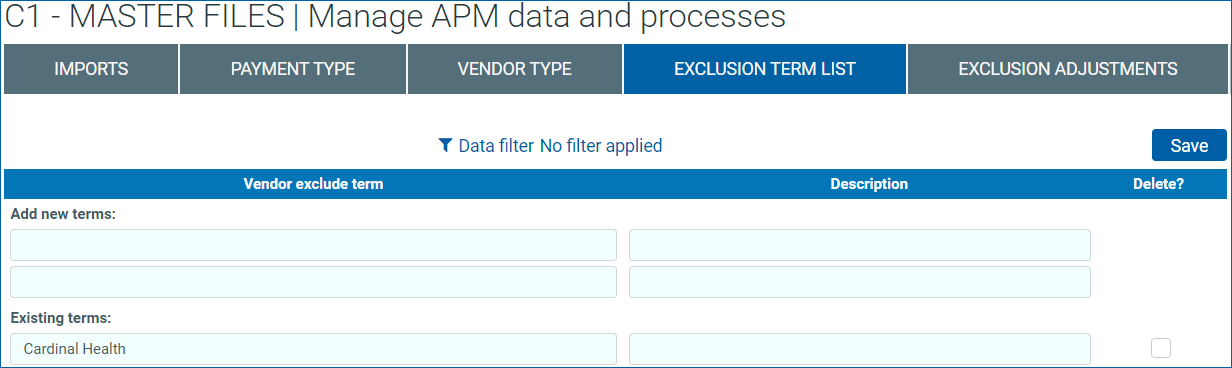
Task: Click the 'No filter applied' text
Action: click(601, 146)
